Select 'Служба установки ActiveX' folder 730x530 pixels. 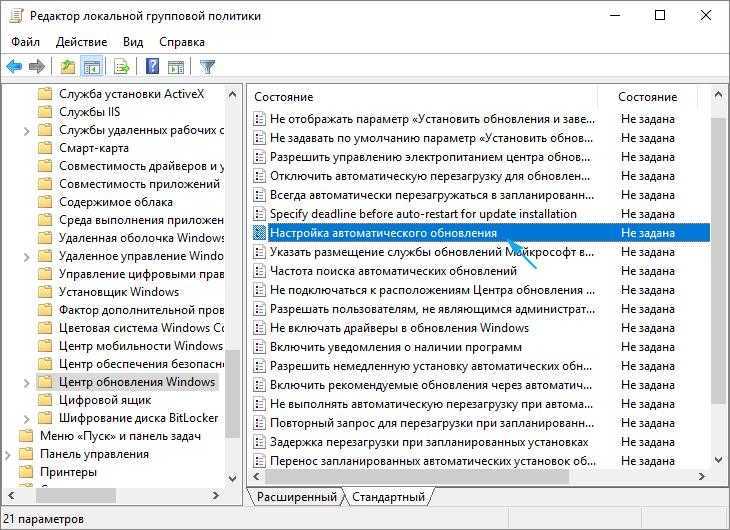pos(131,94)
